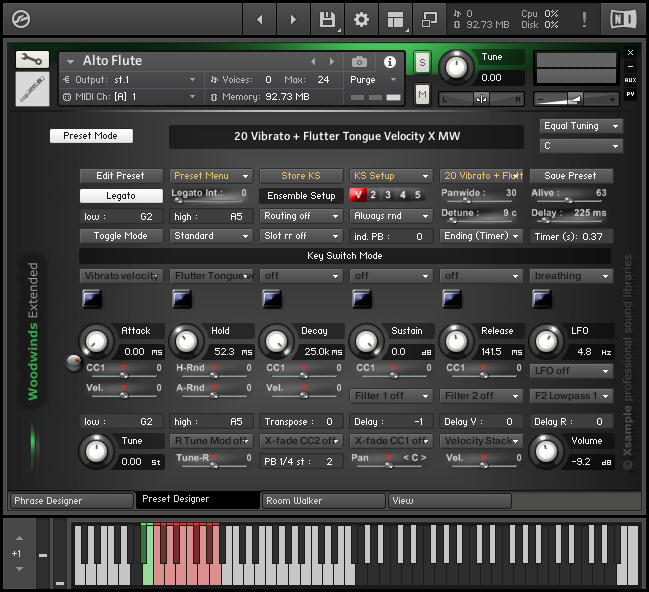Adjust the Panwide slider
The width and height of the screenshot is (649, 592).
click(480, 201)
